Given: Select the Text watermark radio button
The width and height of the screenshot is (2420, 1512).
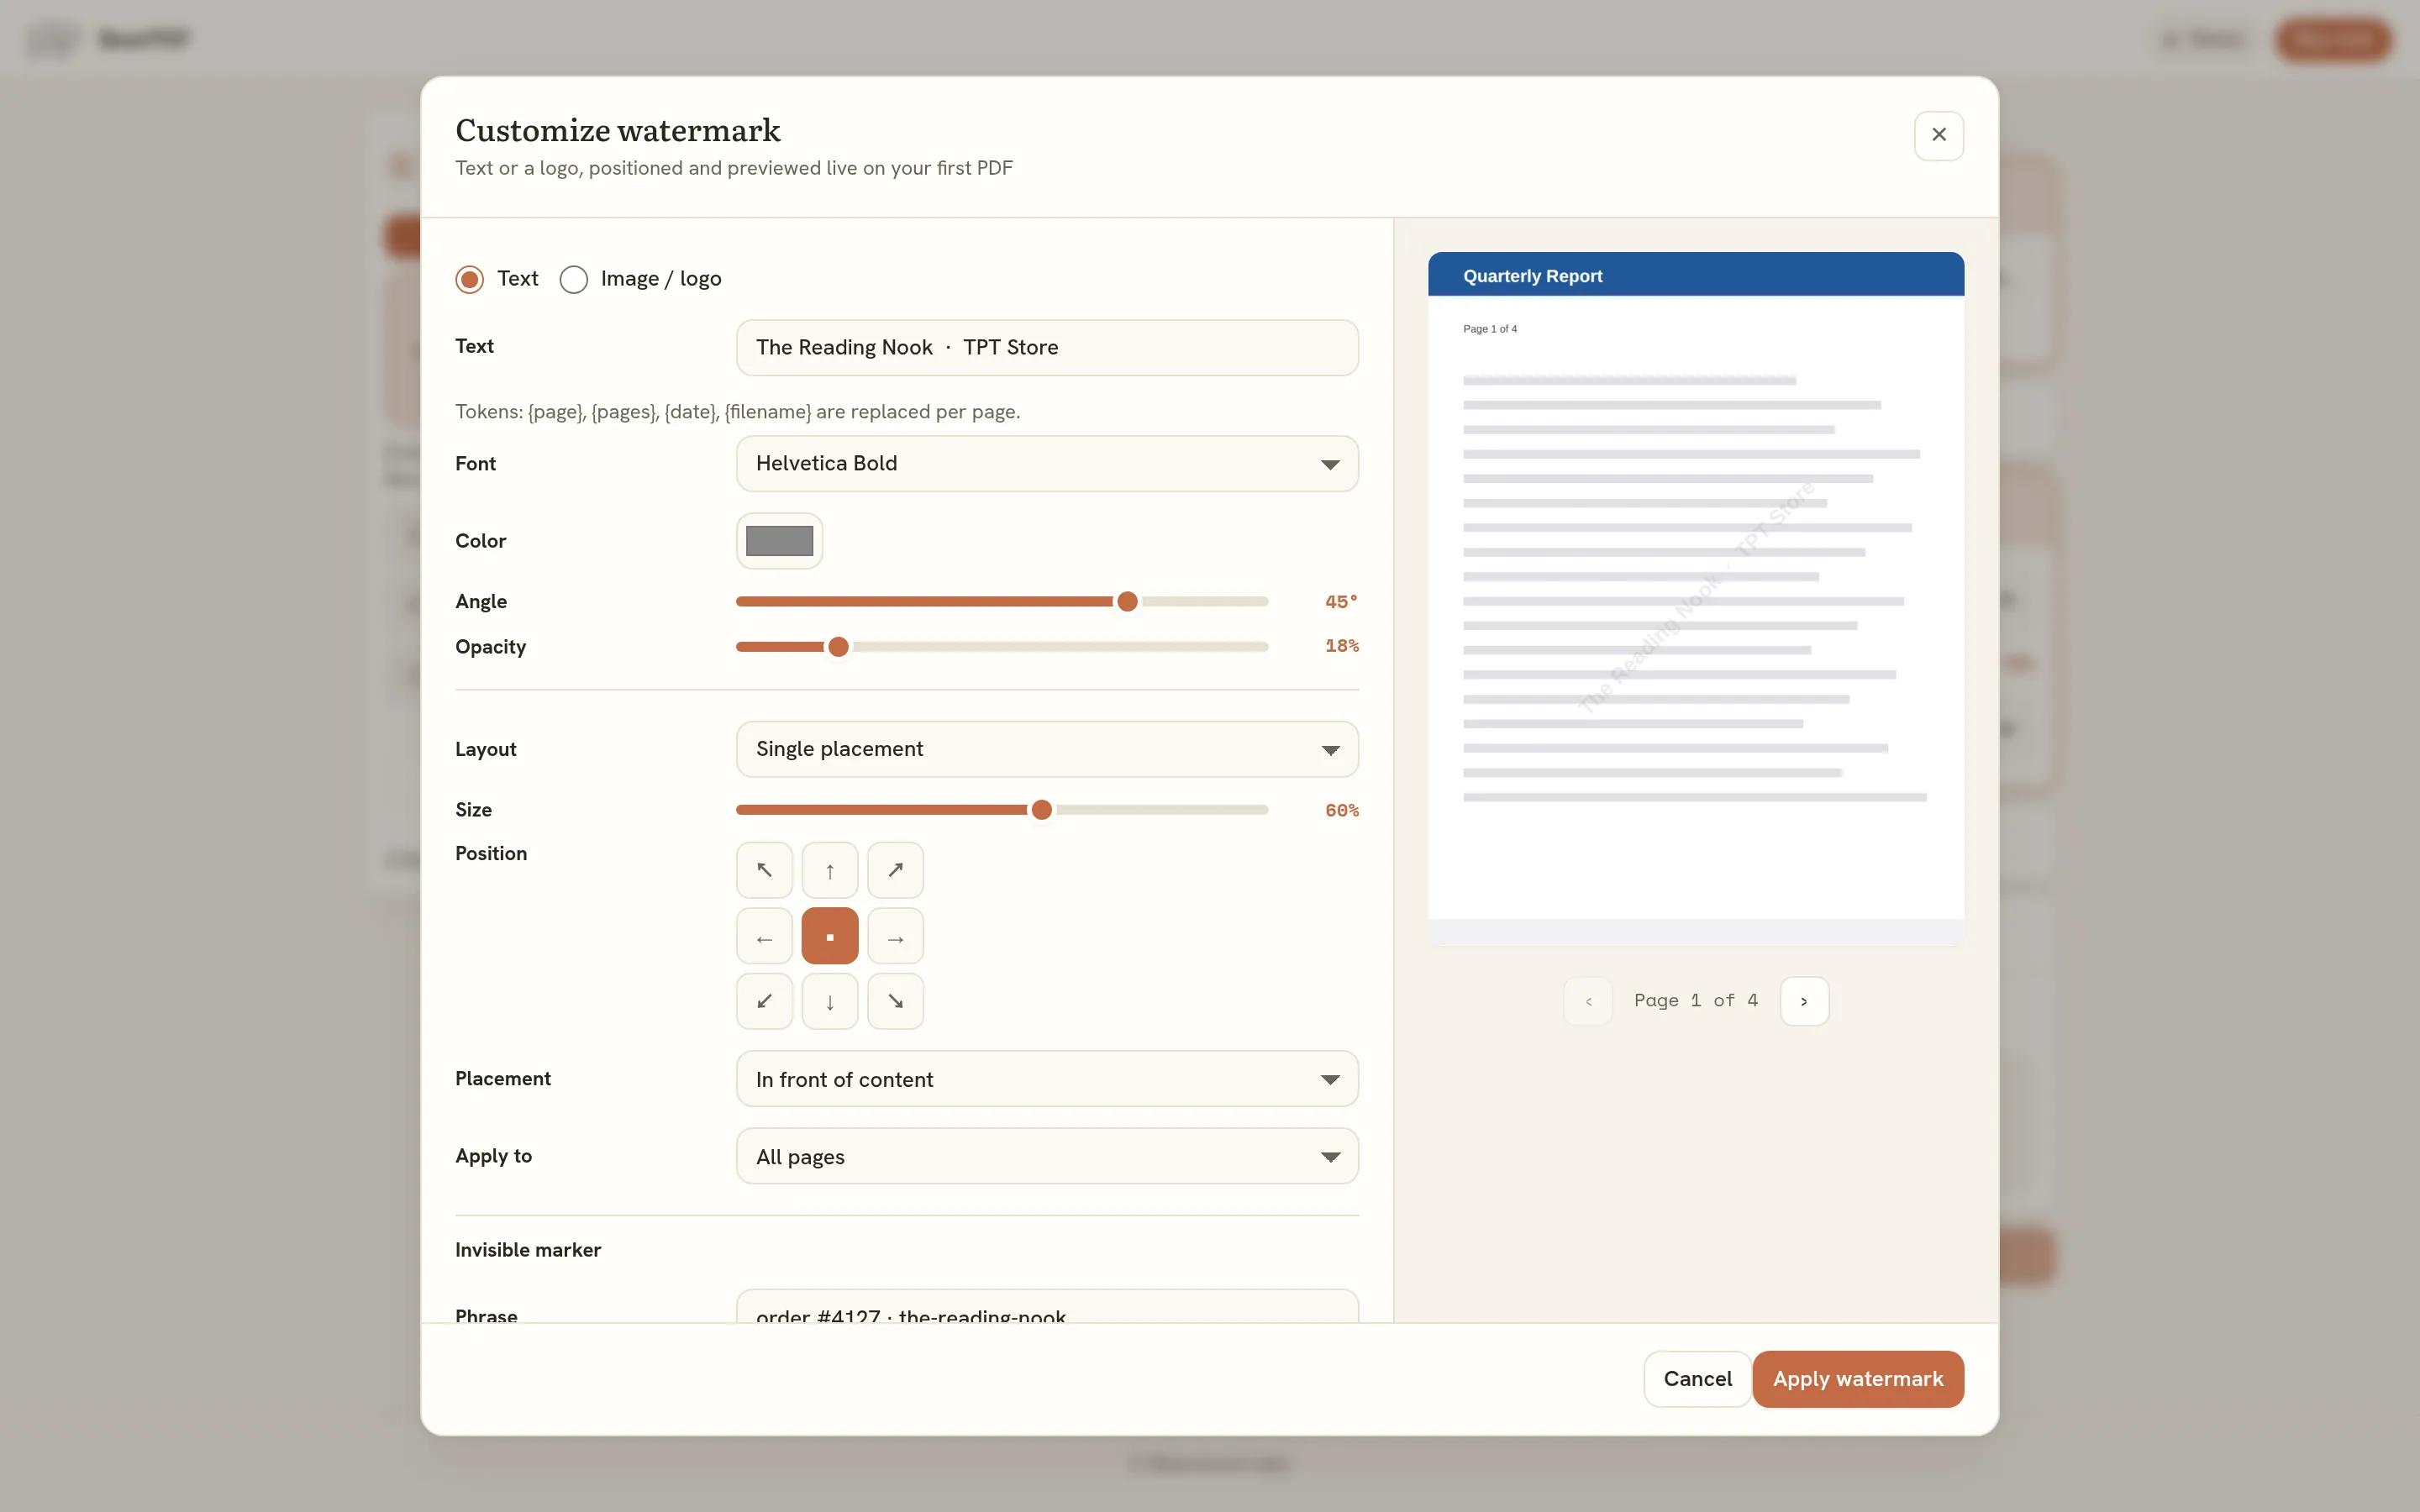Looking at the screenshot, I should [469, 279].
